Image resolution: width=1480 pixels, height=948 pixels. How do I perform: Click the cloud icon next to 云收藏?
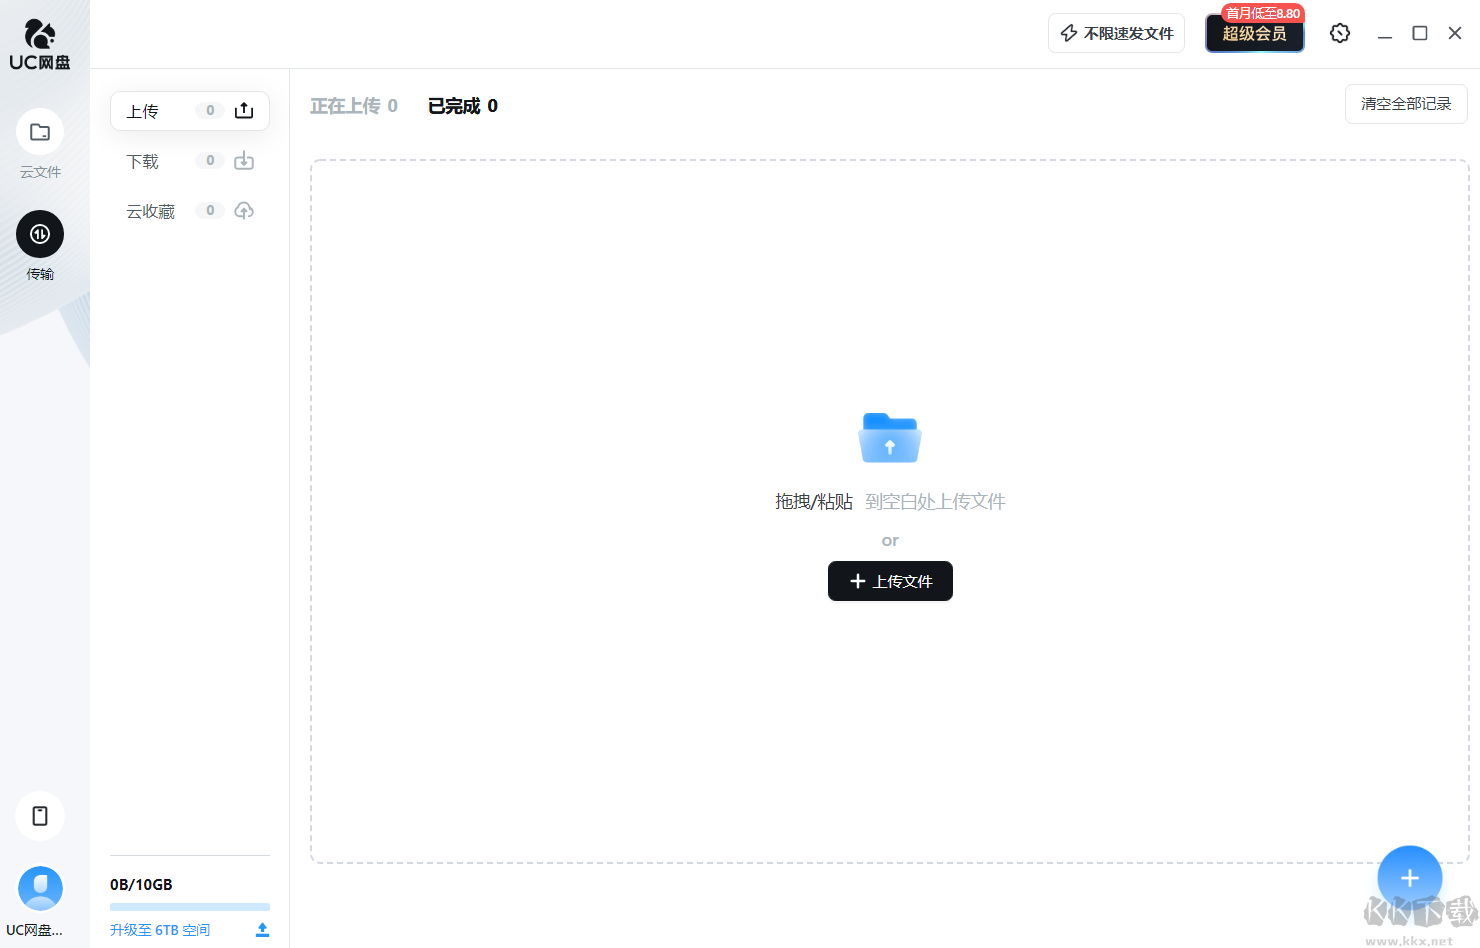click(x=243, y=210)
